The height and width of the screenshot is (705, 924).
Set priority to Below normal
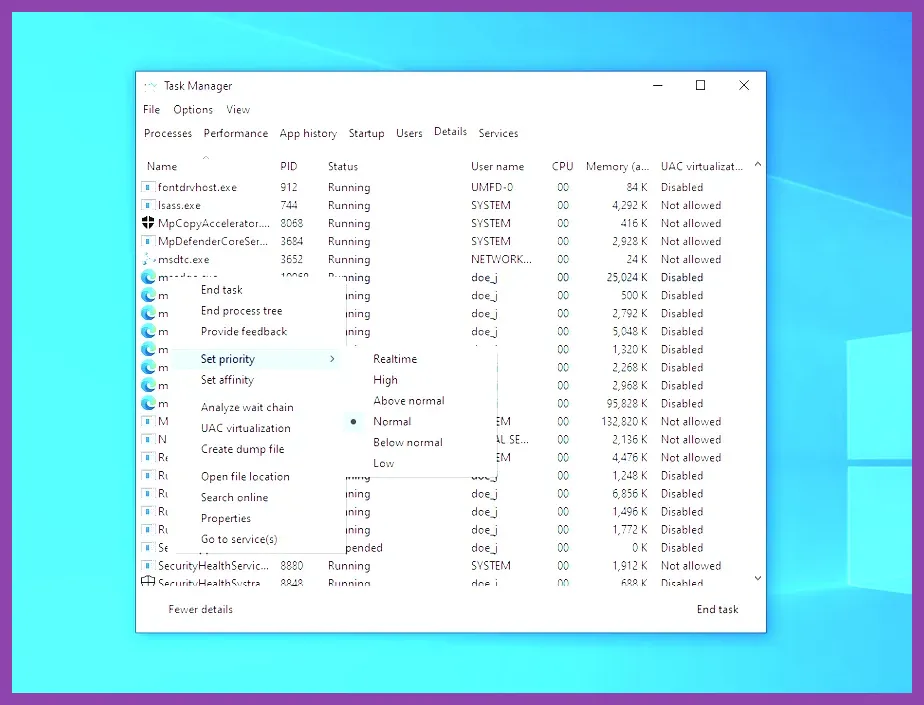408,442
